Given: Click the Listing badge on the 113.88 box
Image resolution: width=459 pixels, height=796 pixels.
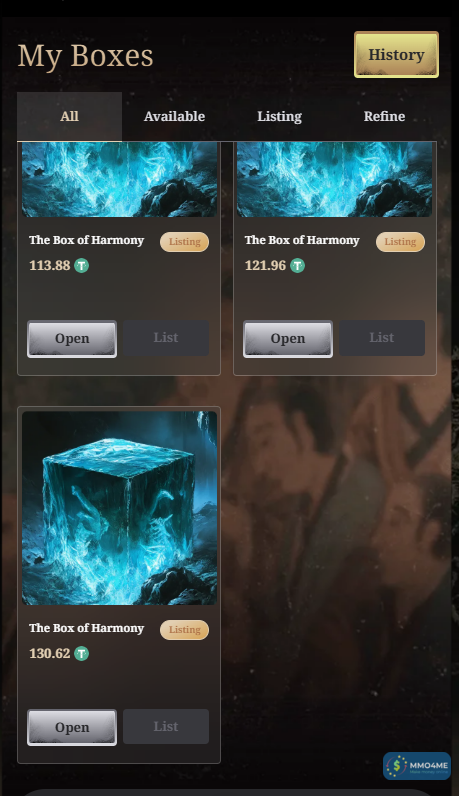Looking at the screenshot, I should click(x=184, y=242).
